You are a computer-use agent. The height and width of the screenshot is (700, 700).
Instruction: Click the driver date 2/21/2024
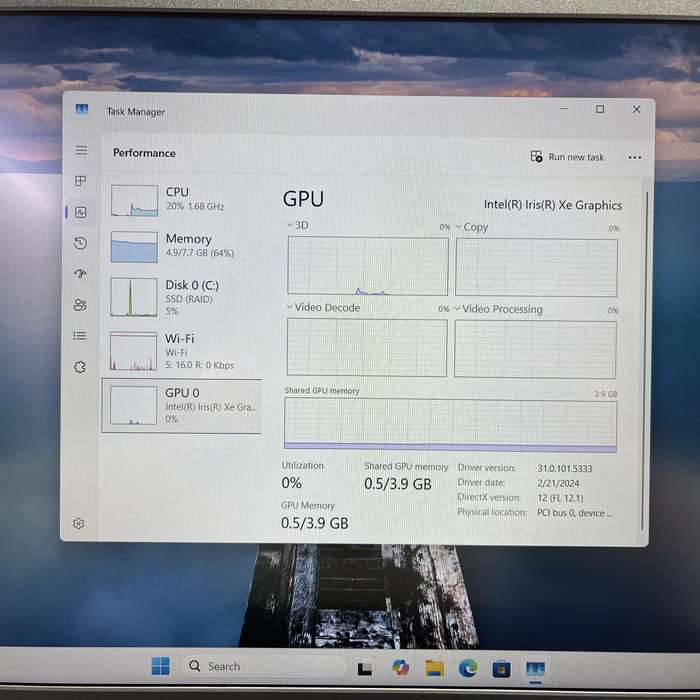558,483
